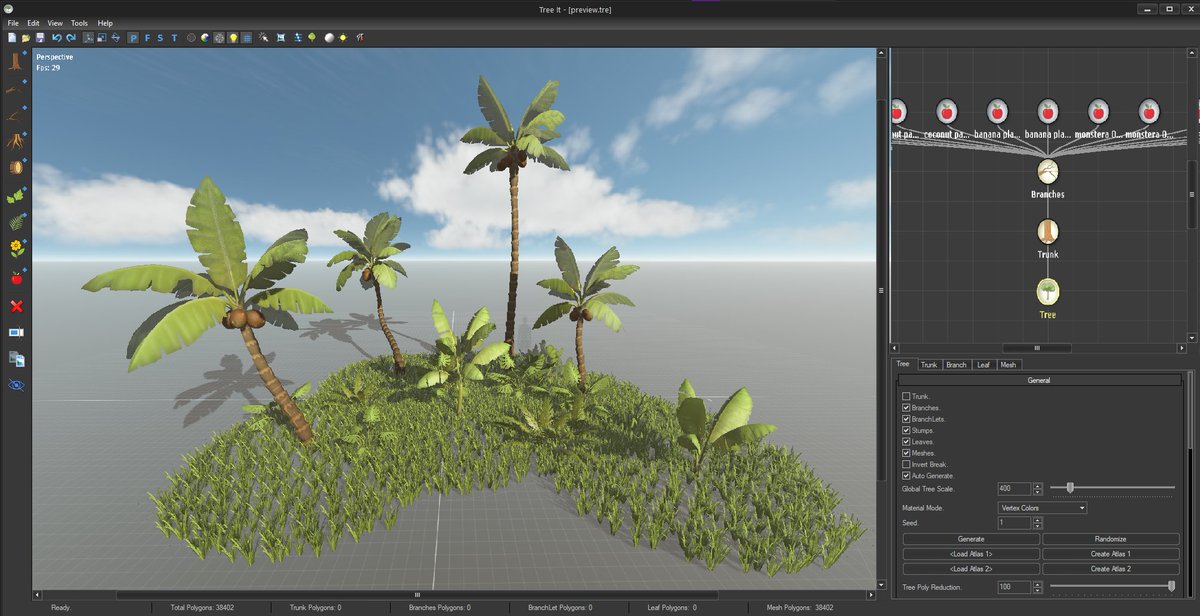Click the cut log icon in sidebar

16,167
